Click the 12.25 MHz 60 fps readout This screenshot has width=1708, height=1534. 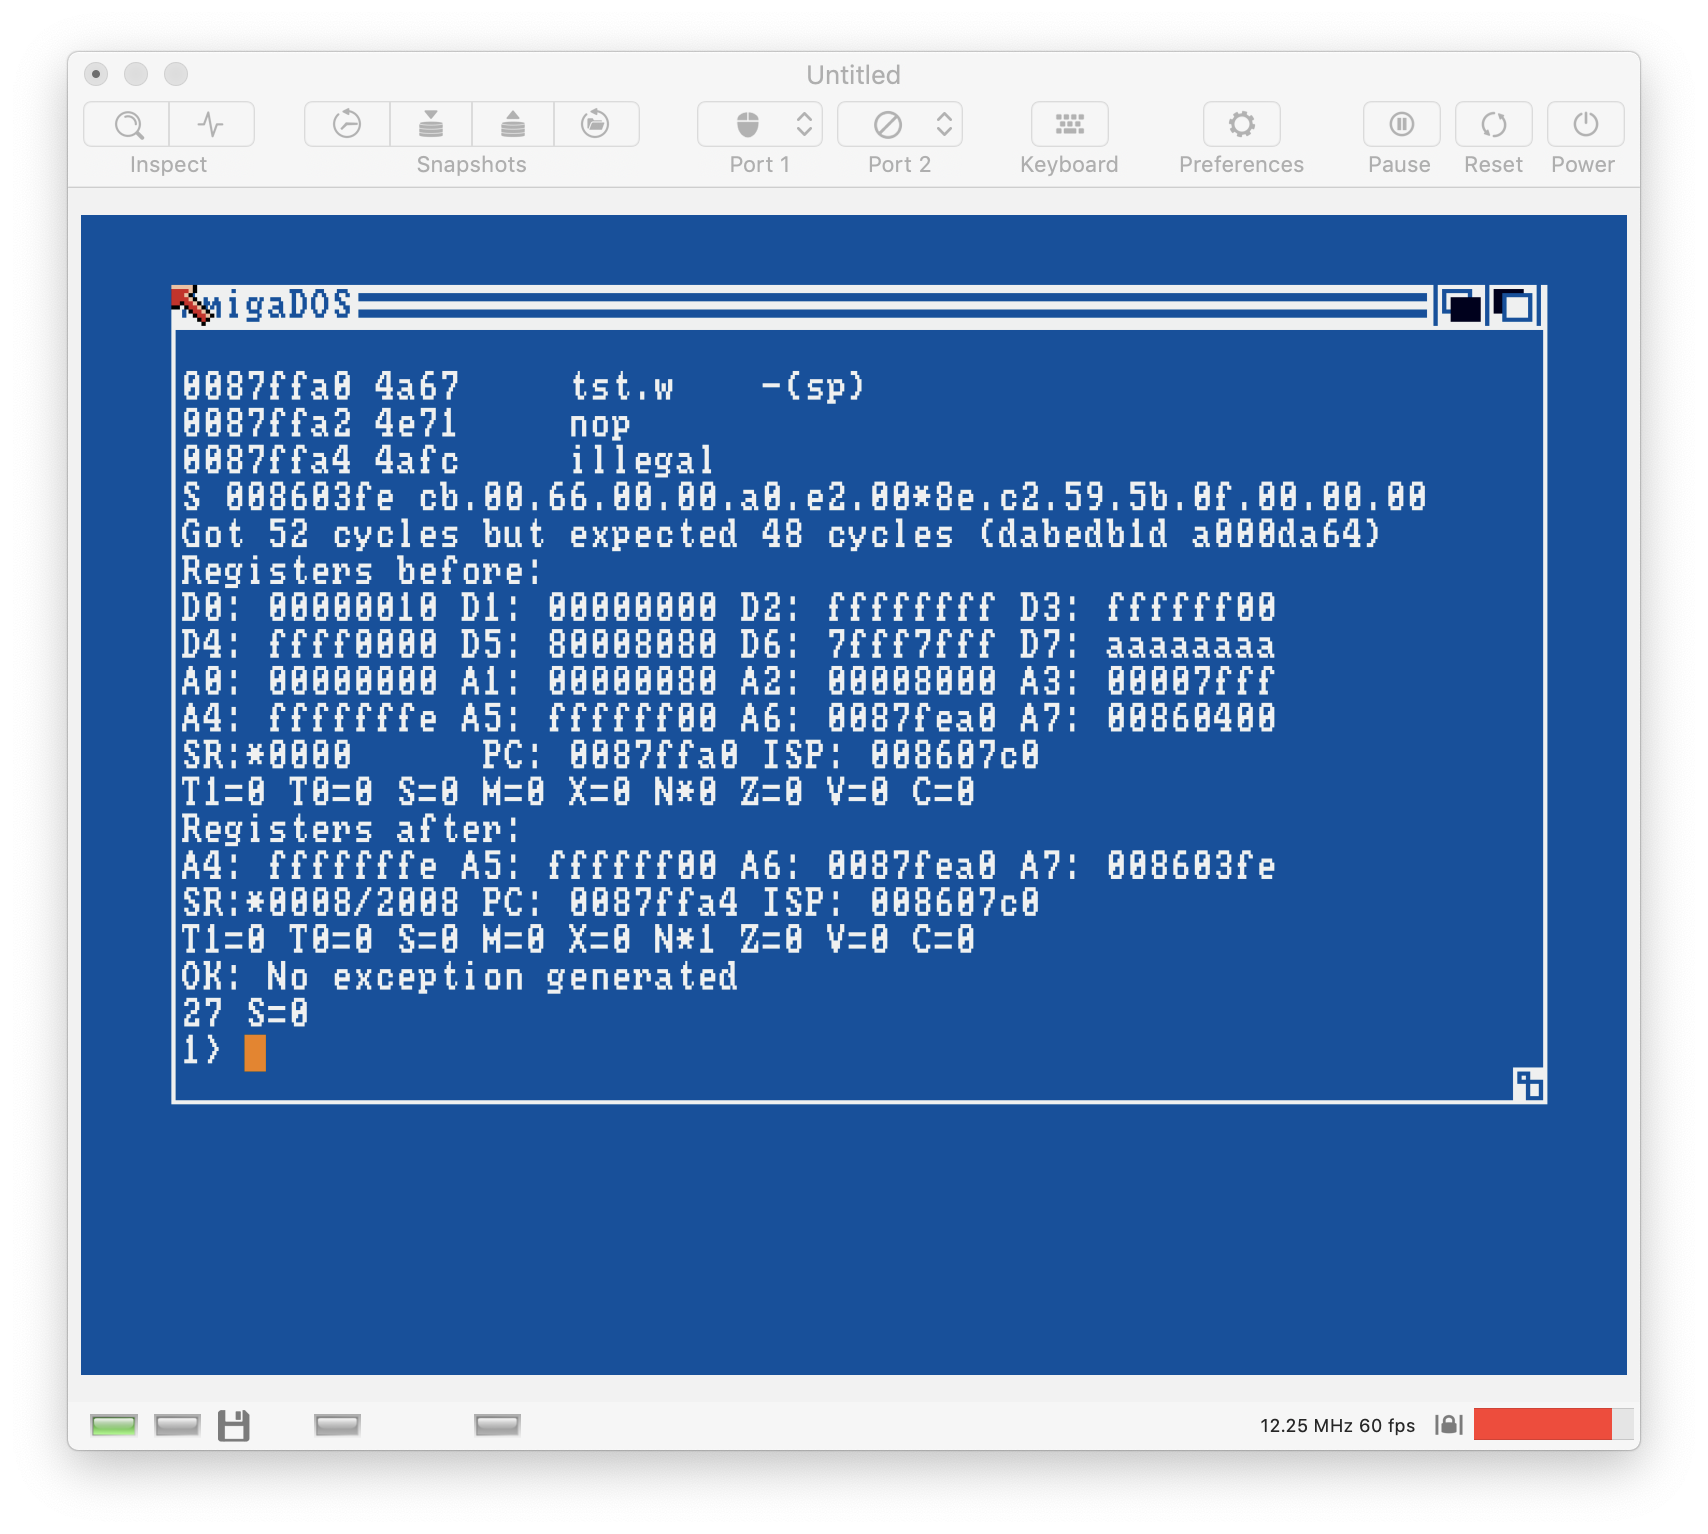click(1337, 1425)
